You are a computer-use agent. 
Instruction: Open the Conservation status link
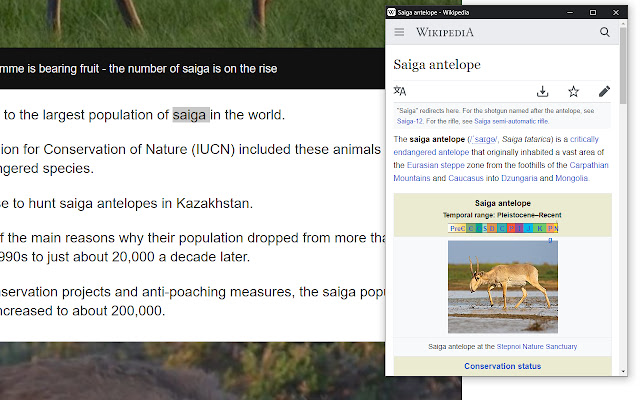502,366
